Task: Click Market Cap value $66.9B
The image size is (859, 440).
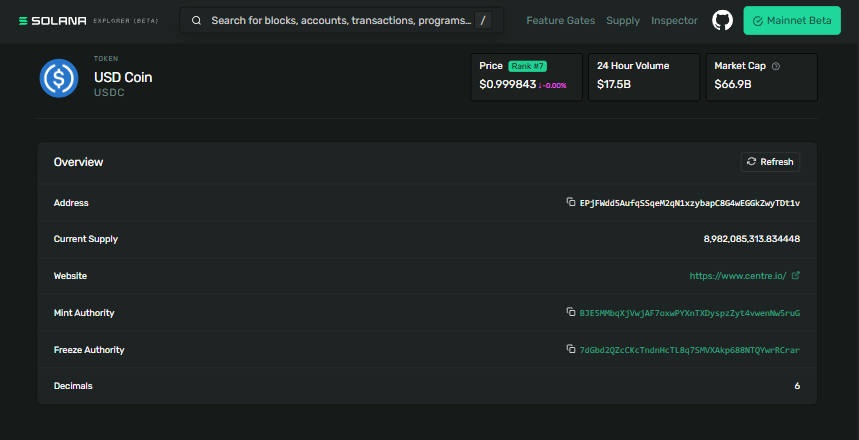Action: coord(732,85)
